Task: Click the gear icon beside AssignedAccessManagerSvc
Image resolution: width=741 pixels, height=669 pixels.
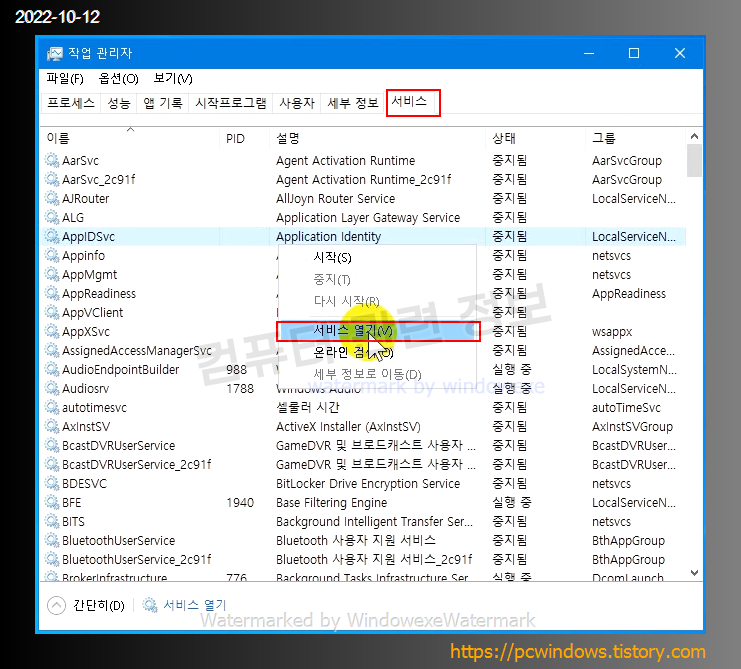Action: [52, 350]
